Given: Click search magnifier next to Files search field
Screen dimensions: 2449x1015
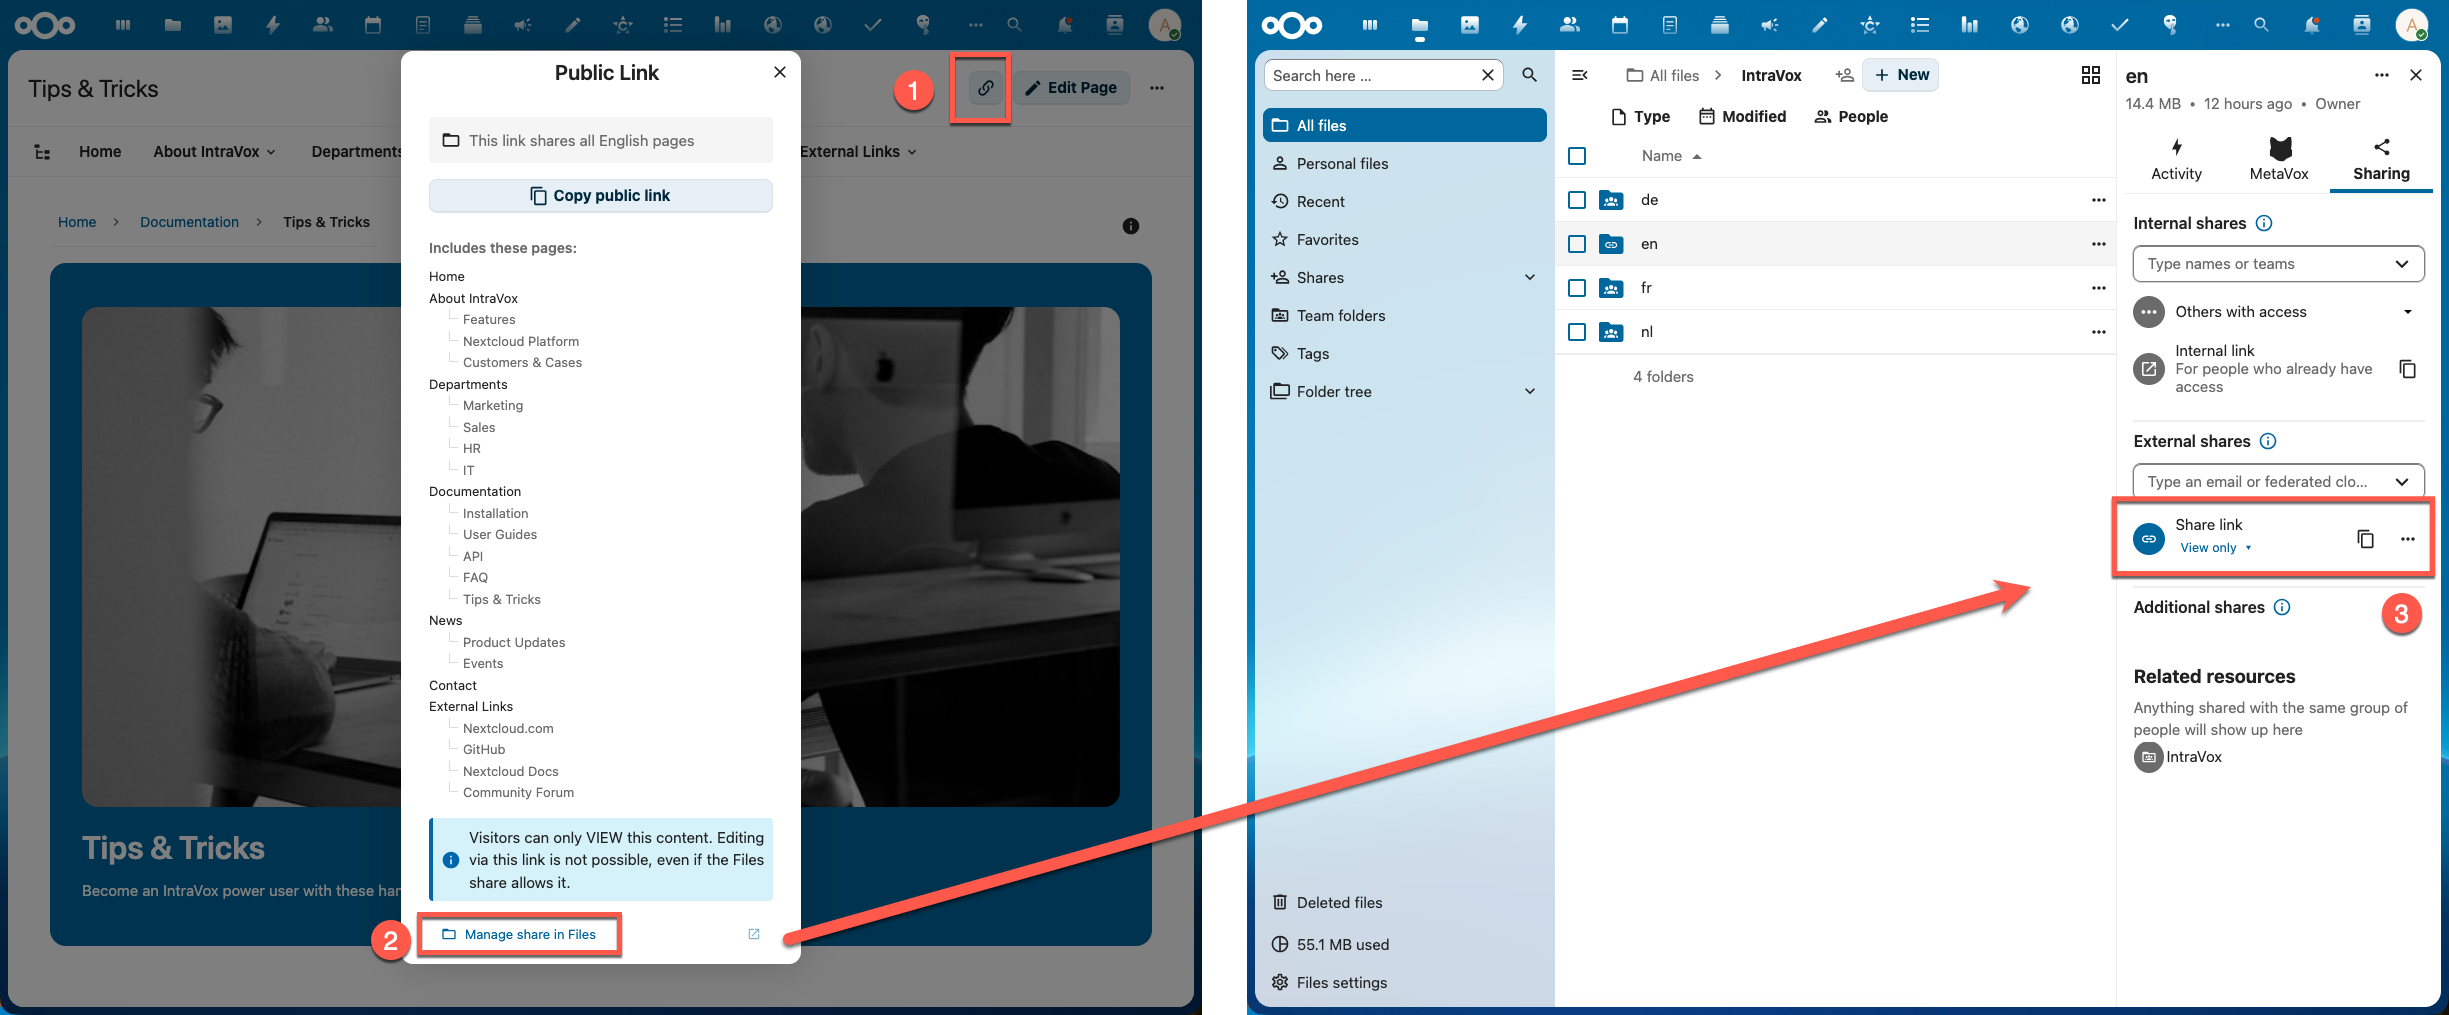Looking at the screenshot, I should [1530, 75].
